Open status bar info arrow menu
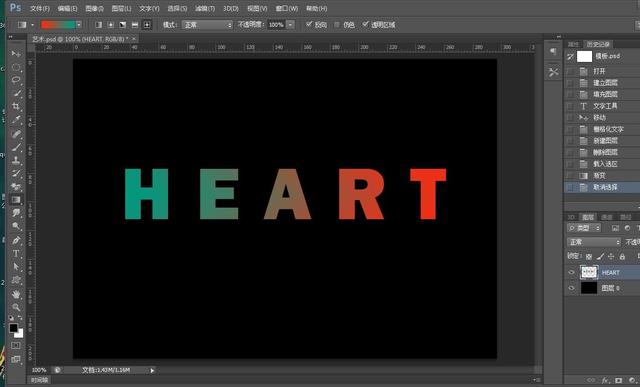 pyautogui.click(x=152, y=370)
